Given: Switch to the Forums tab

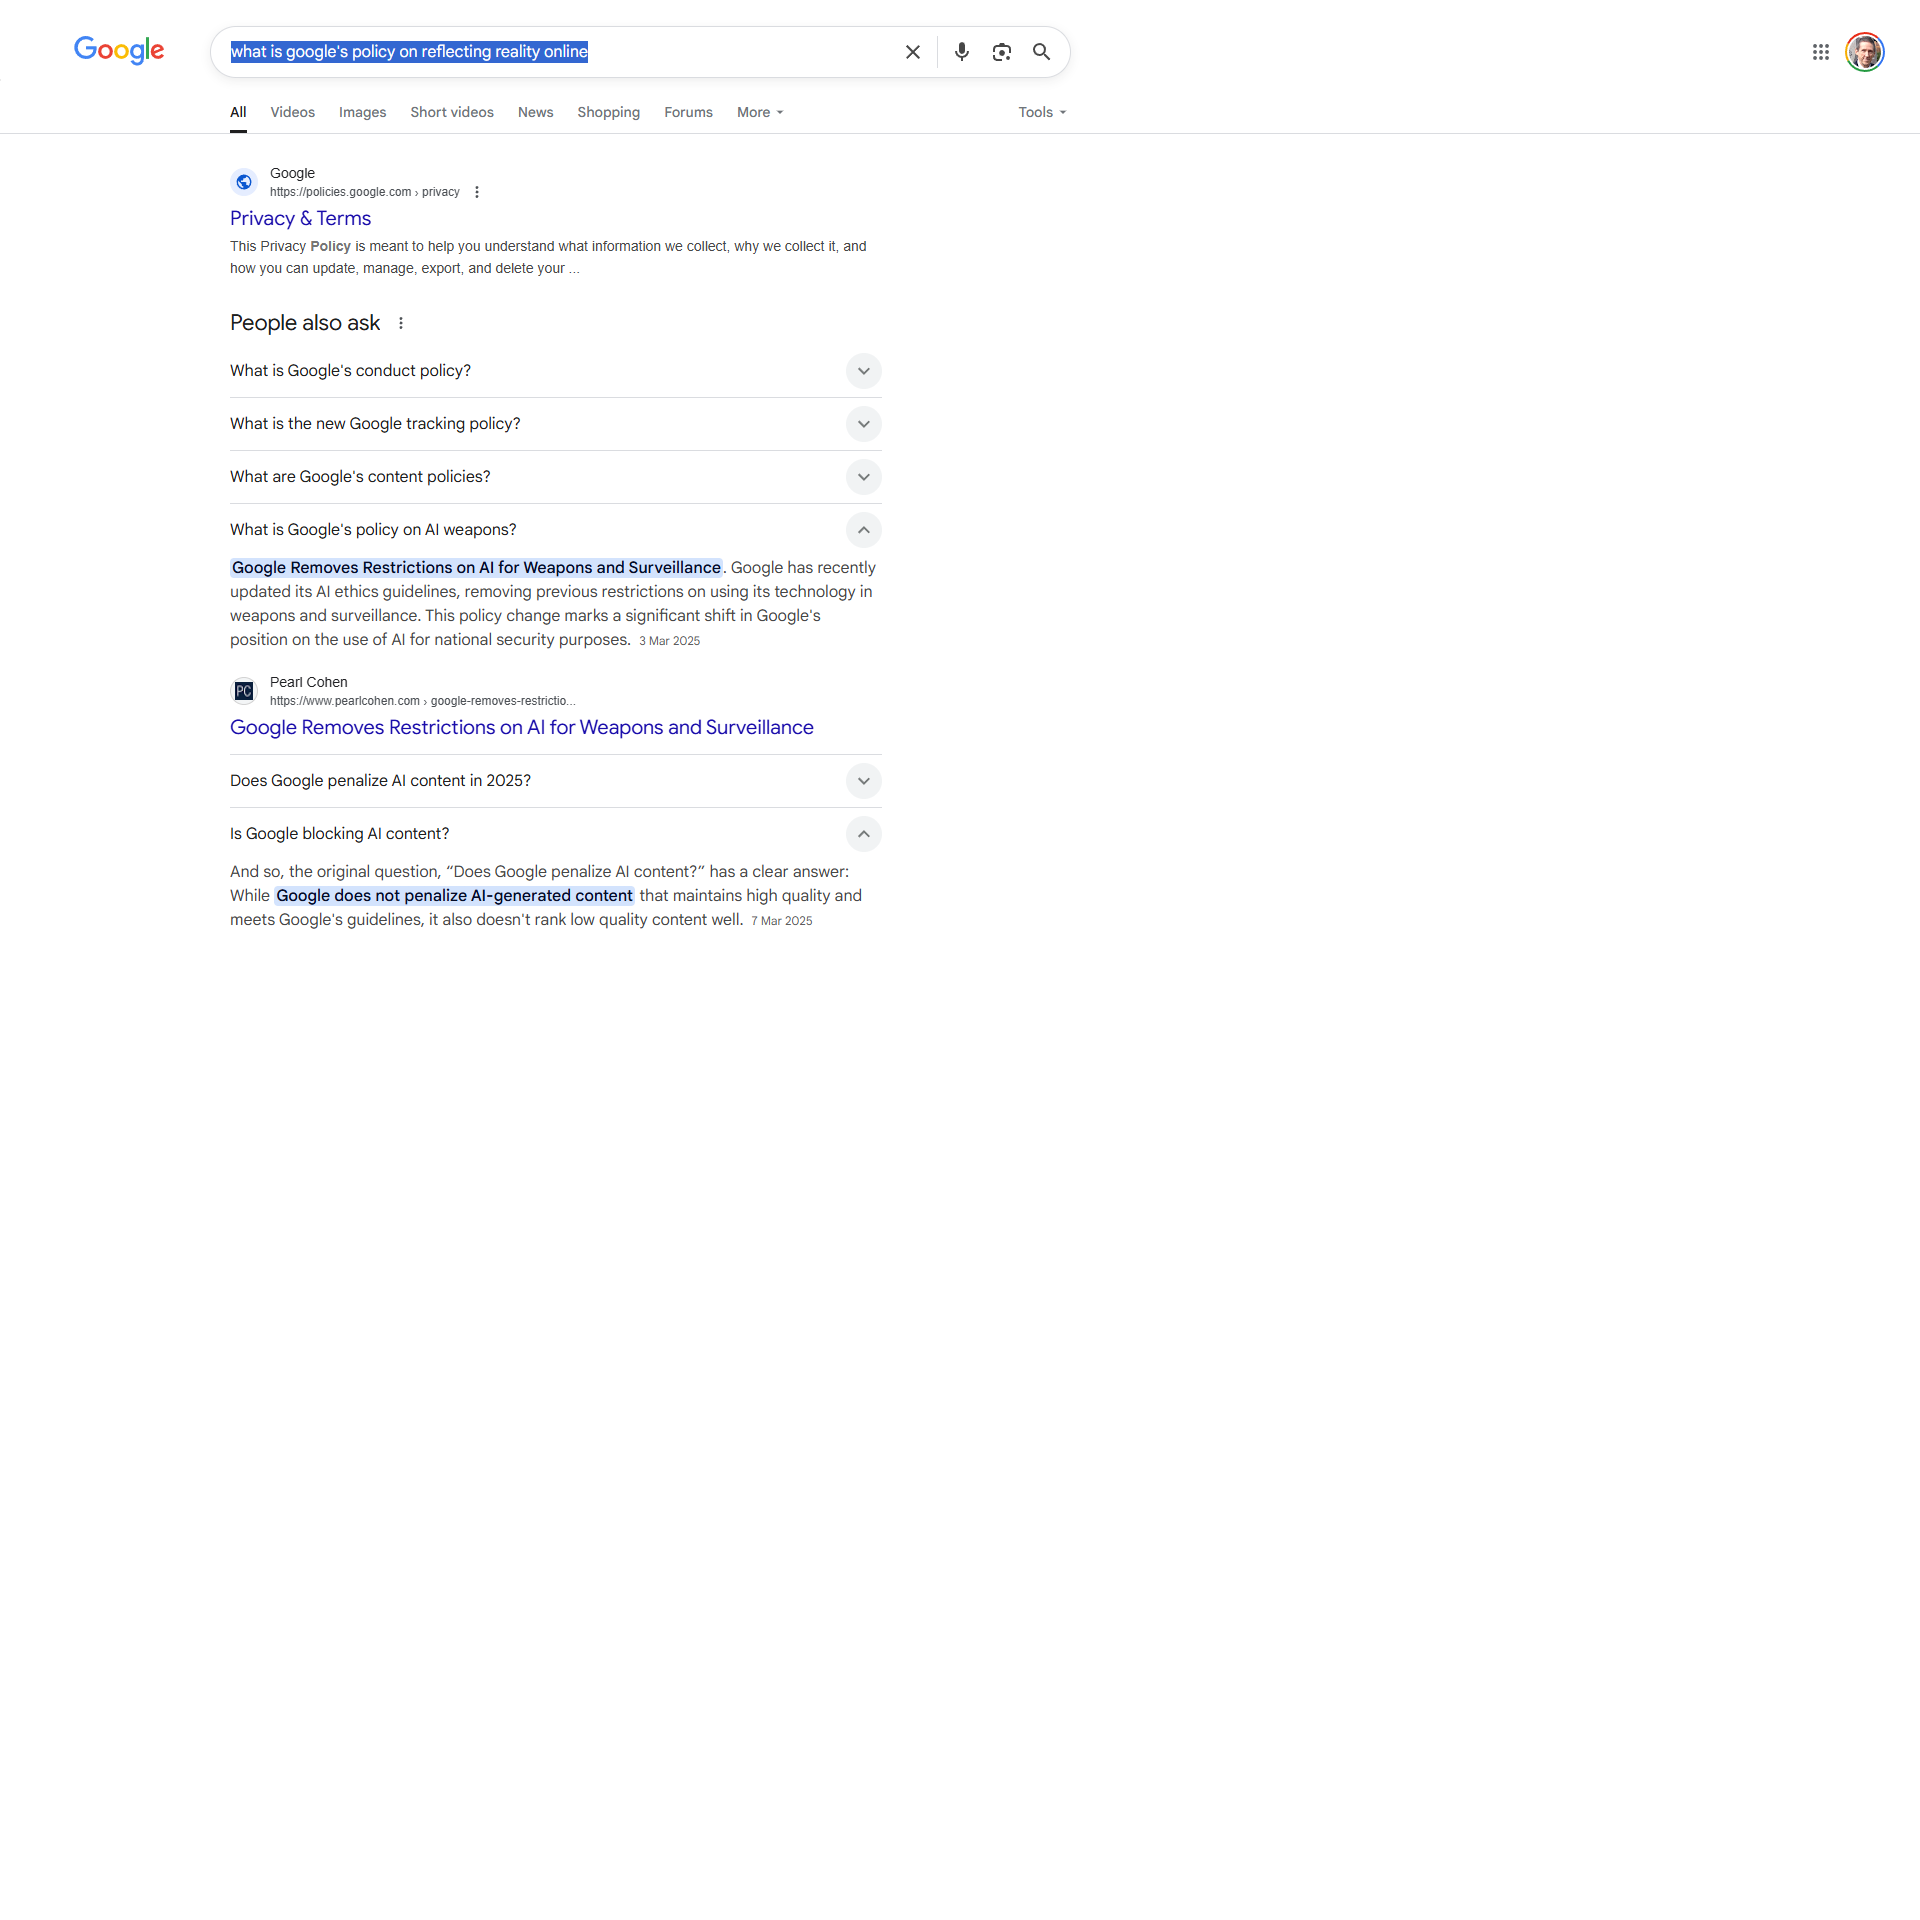Looking at the screenshot, I should coord(688,112).
